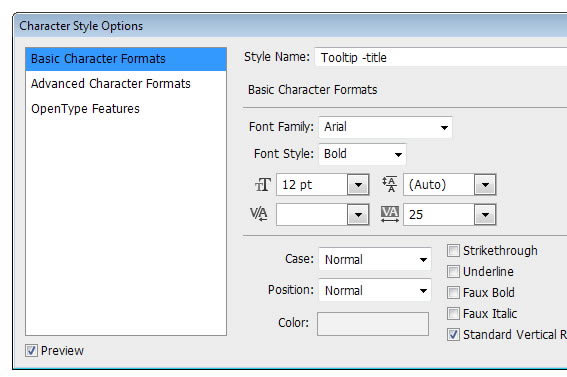
Task: Open the kerning dropdown arrow
Action: [x=358, y=215]
